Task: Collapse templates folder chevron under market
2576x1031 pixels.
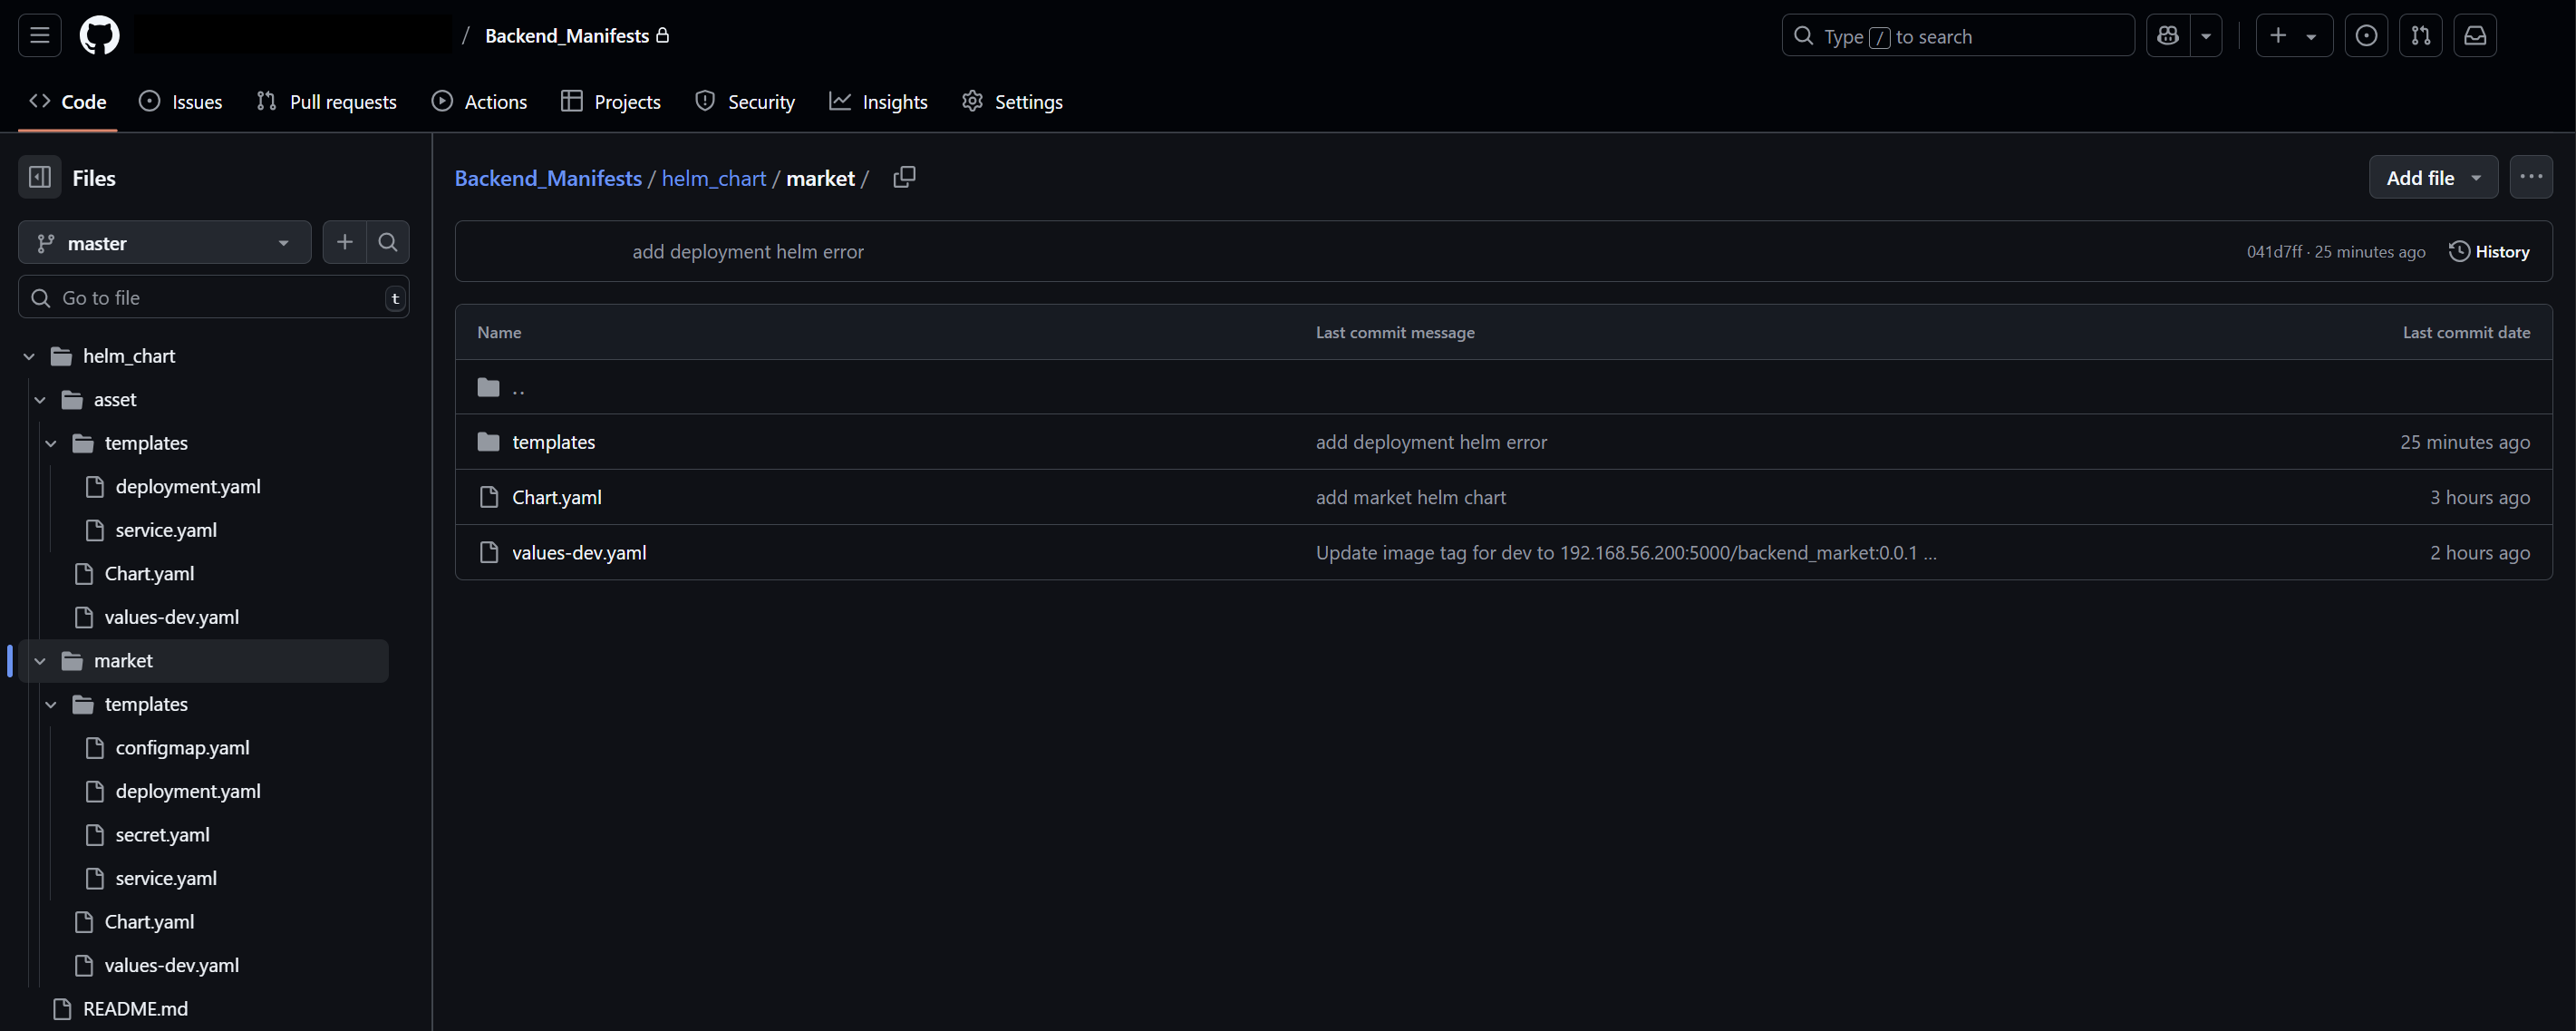Action: (x=51, y=705)
